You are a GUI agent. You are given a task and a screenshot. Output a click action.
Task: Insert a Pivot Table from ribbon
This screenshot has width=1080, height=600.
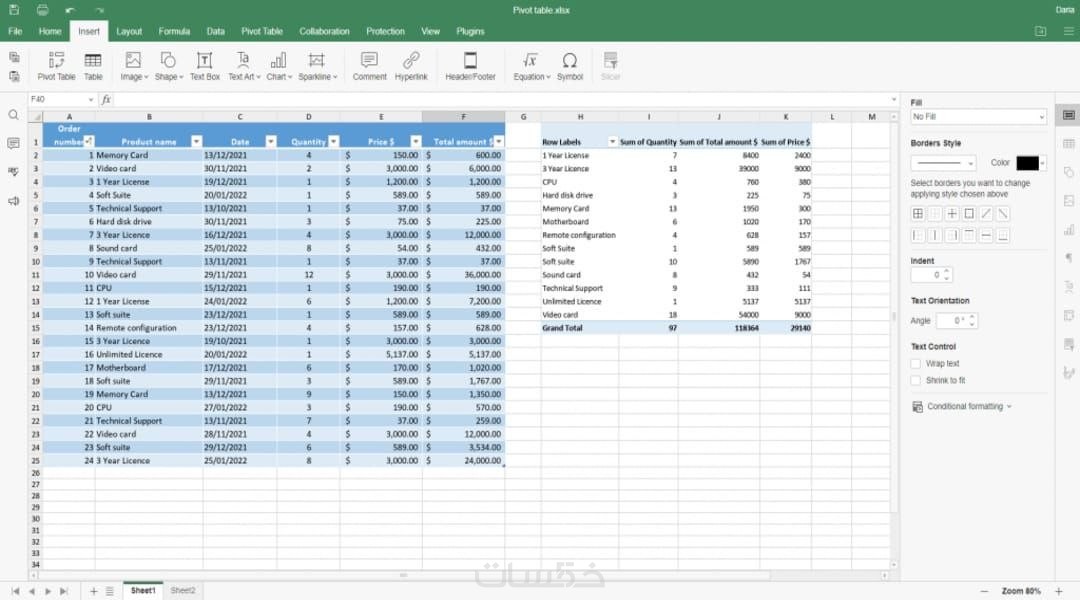click(x=56, y=66)
